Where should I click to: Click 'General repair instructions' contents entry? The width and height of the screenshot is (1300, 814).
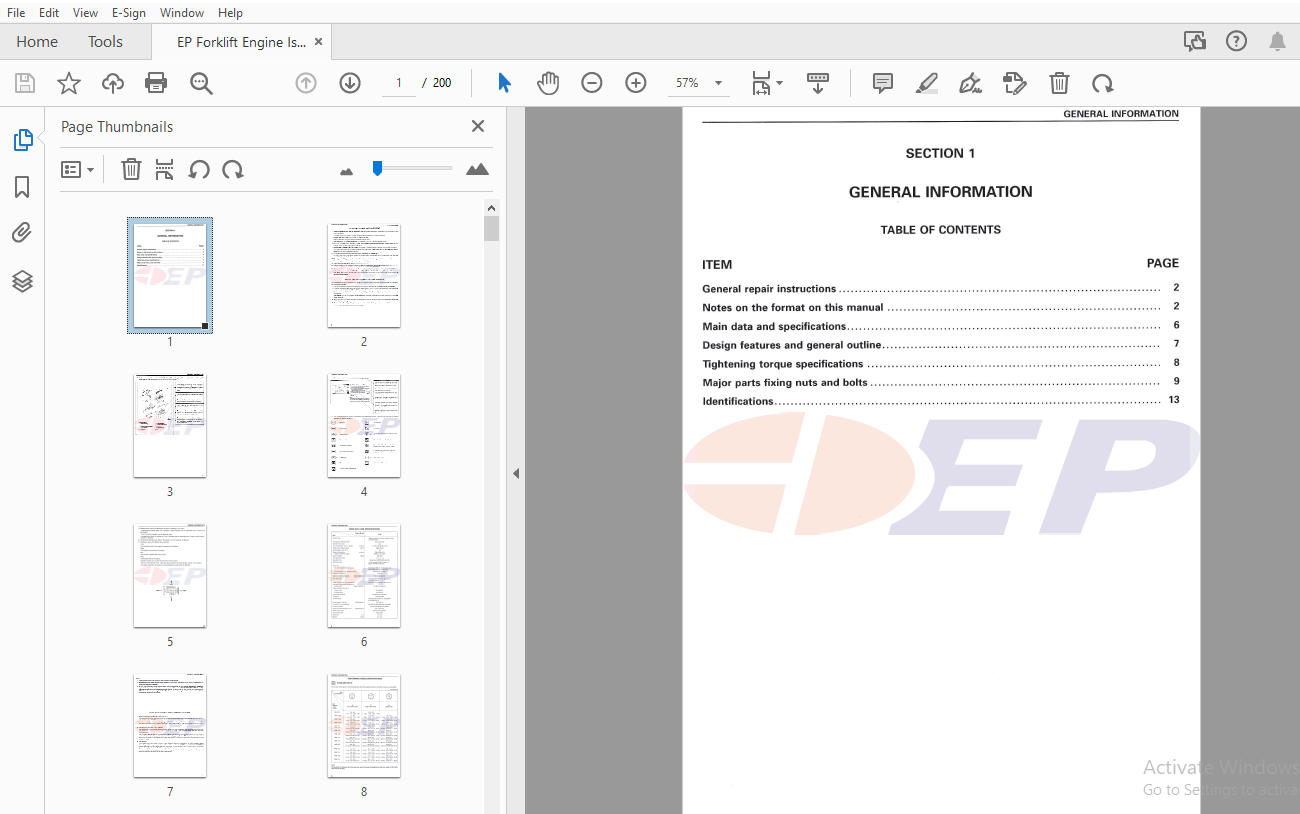769,289
